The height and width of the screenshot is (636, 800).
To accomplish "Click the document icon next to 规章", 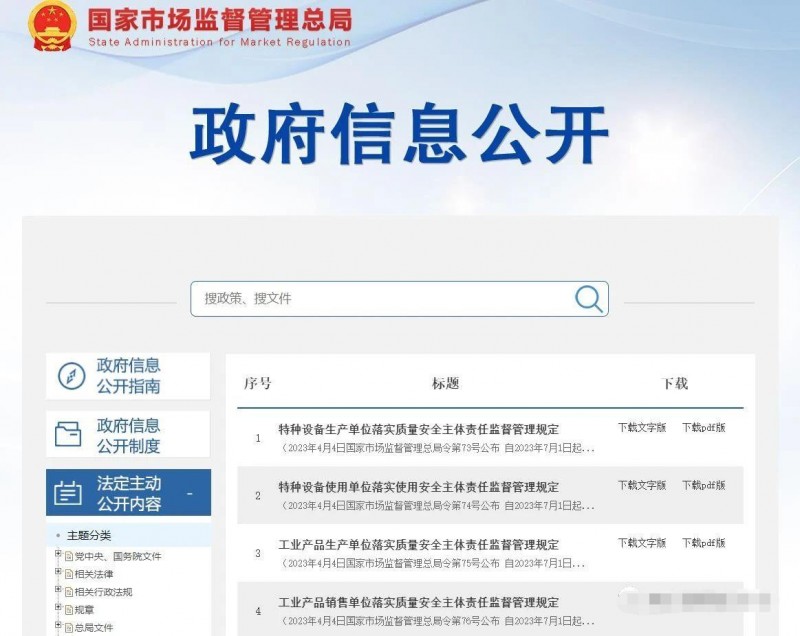I will point(69,609).
